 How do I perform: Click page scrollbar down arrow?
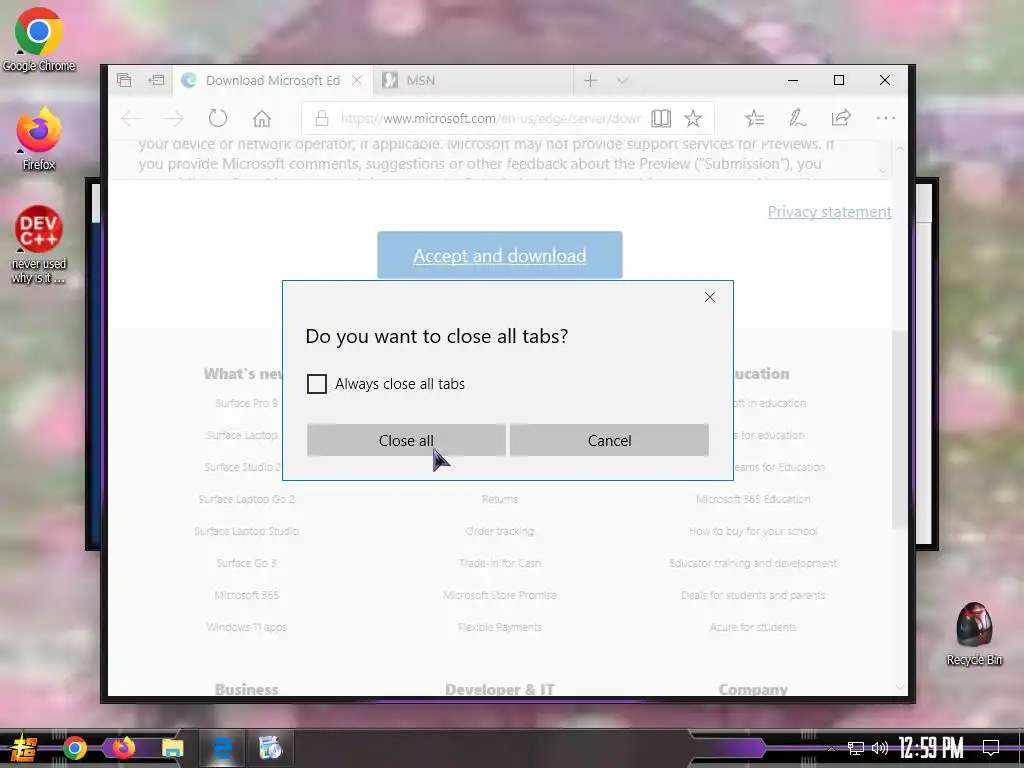[x=900, y=688]
